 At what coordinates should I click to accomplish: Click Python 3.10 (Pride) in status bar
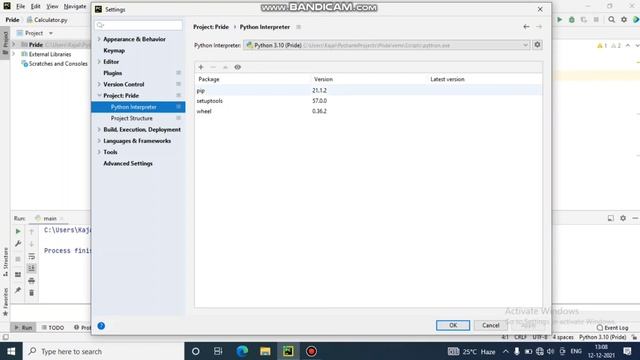(x=602, y=337)
